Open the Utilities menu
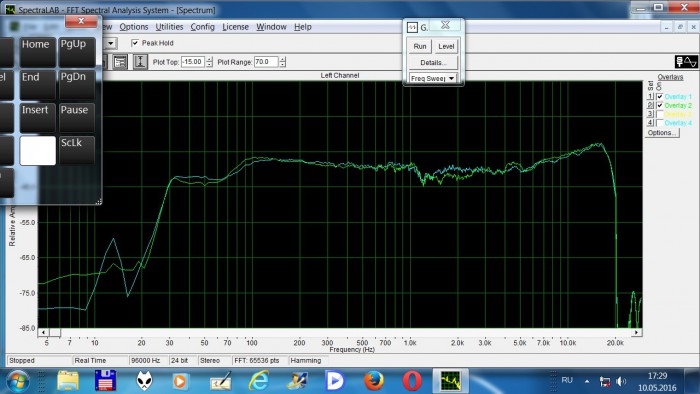Image resolution: width=700 pixels, height=394 pixels. tap(169, 27)
